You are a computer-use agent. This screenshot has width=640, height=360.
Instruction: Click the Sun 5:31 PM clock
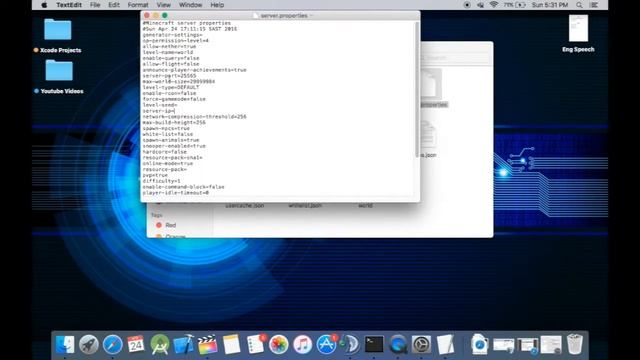[x=550, y=5]
